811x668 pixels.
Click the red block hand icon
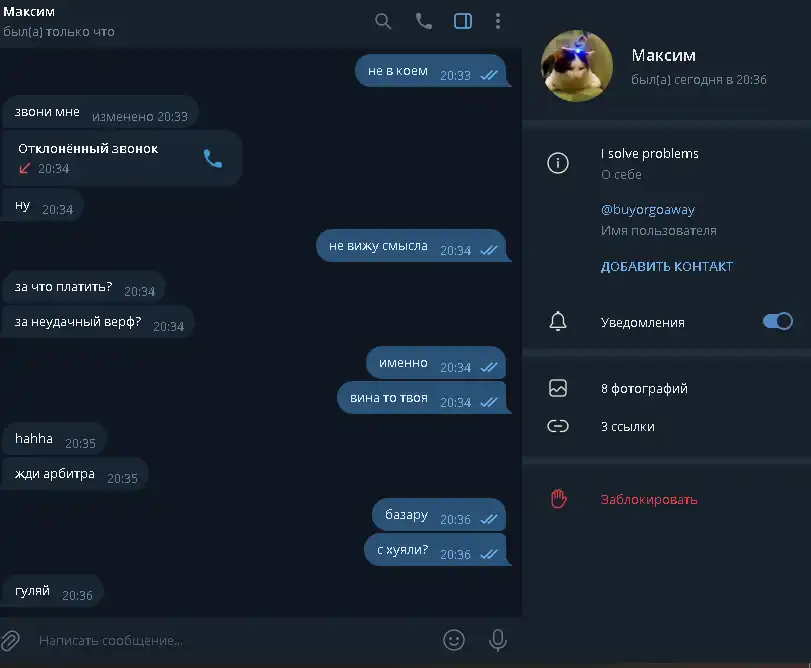coord(558,499)
